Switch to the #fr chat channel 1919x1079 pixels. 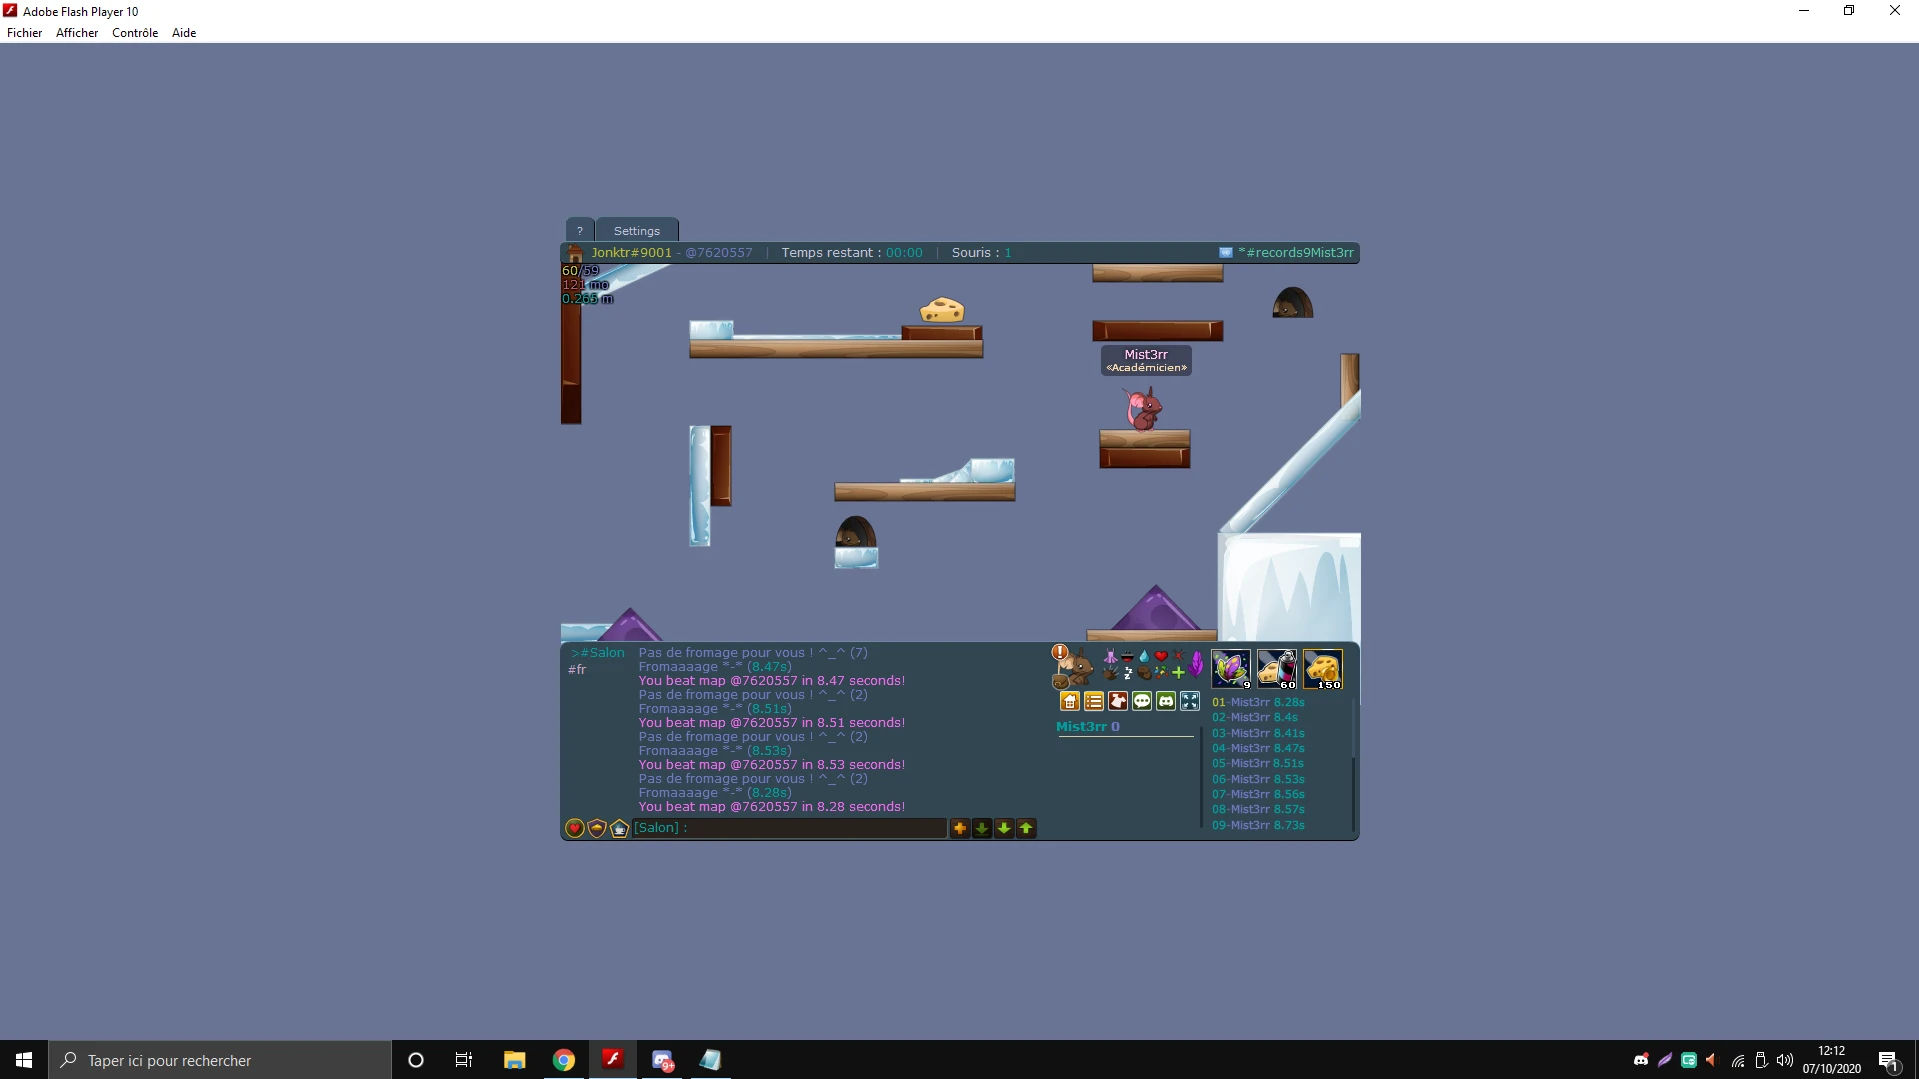pyautogui.click(x=577, y=669)
